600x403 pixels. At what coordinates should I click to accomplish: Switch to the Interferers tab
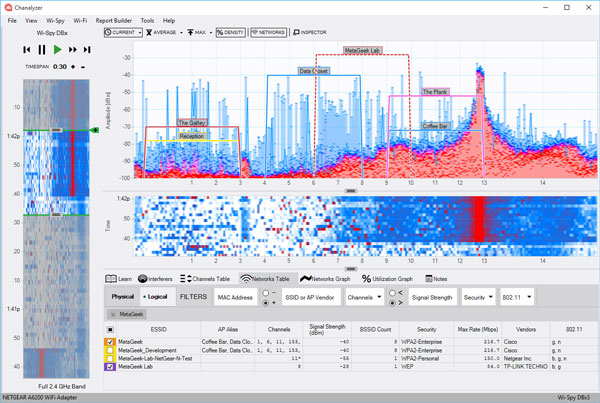point(155,279)
